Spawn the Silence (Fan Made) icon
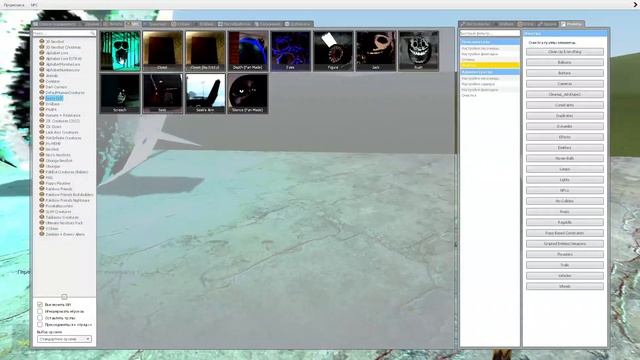The height and width of the screenshot is (360, 640). (248, 93)
